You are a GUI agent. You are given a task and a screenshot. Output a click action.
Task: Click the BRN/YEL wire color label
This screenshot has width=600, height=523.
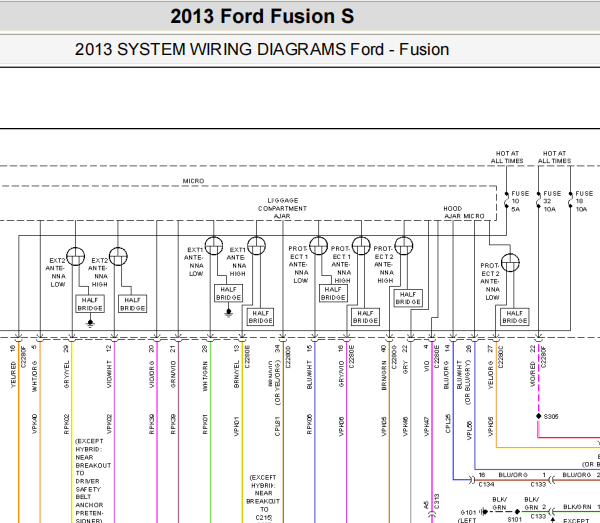pyautogui.click(x=236, y=375)
